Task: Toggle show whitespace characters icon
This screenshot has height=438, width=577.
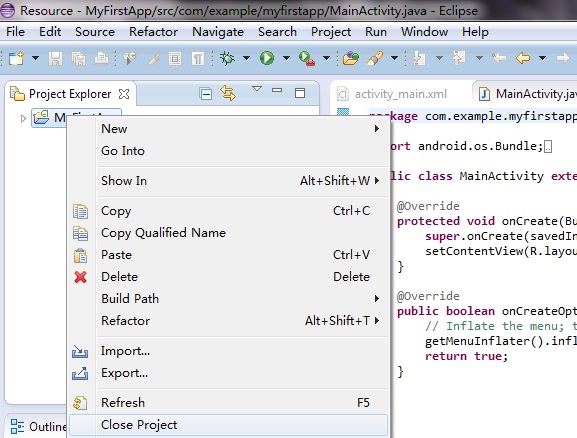Action: [198, 58]
